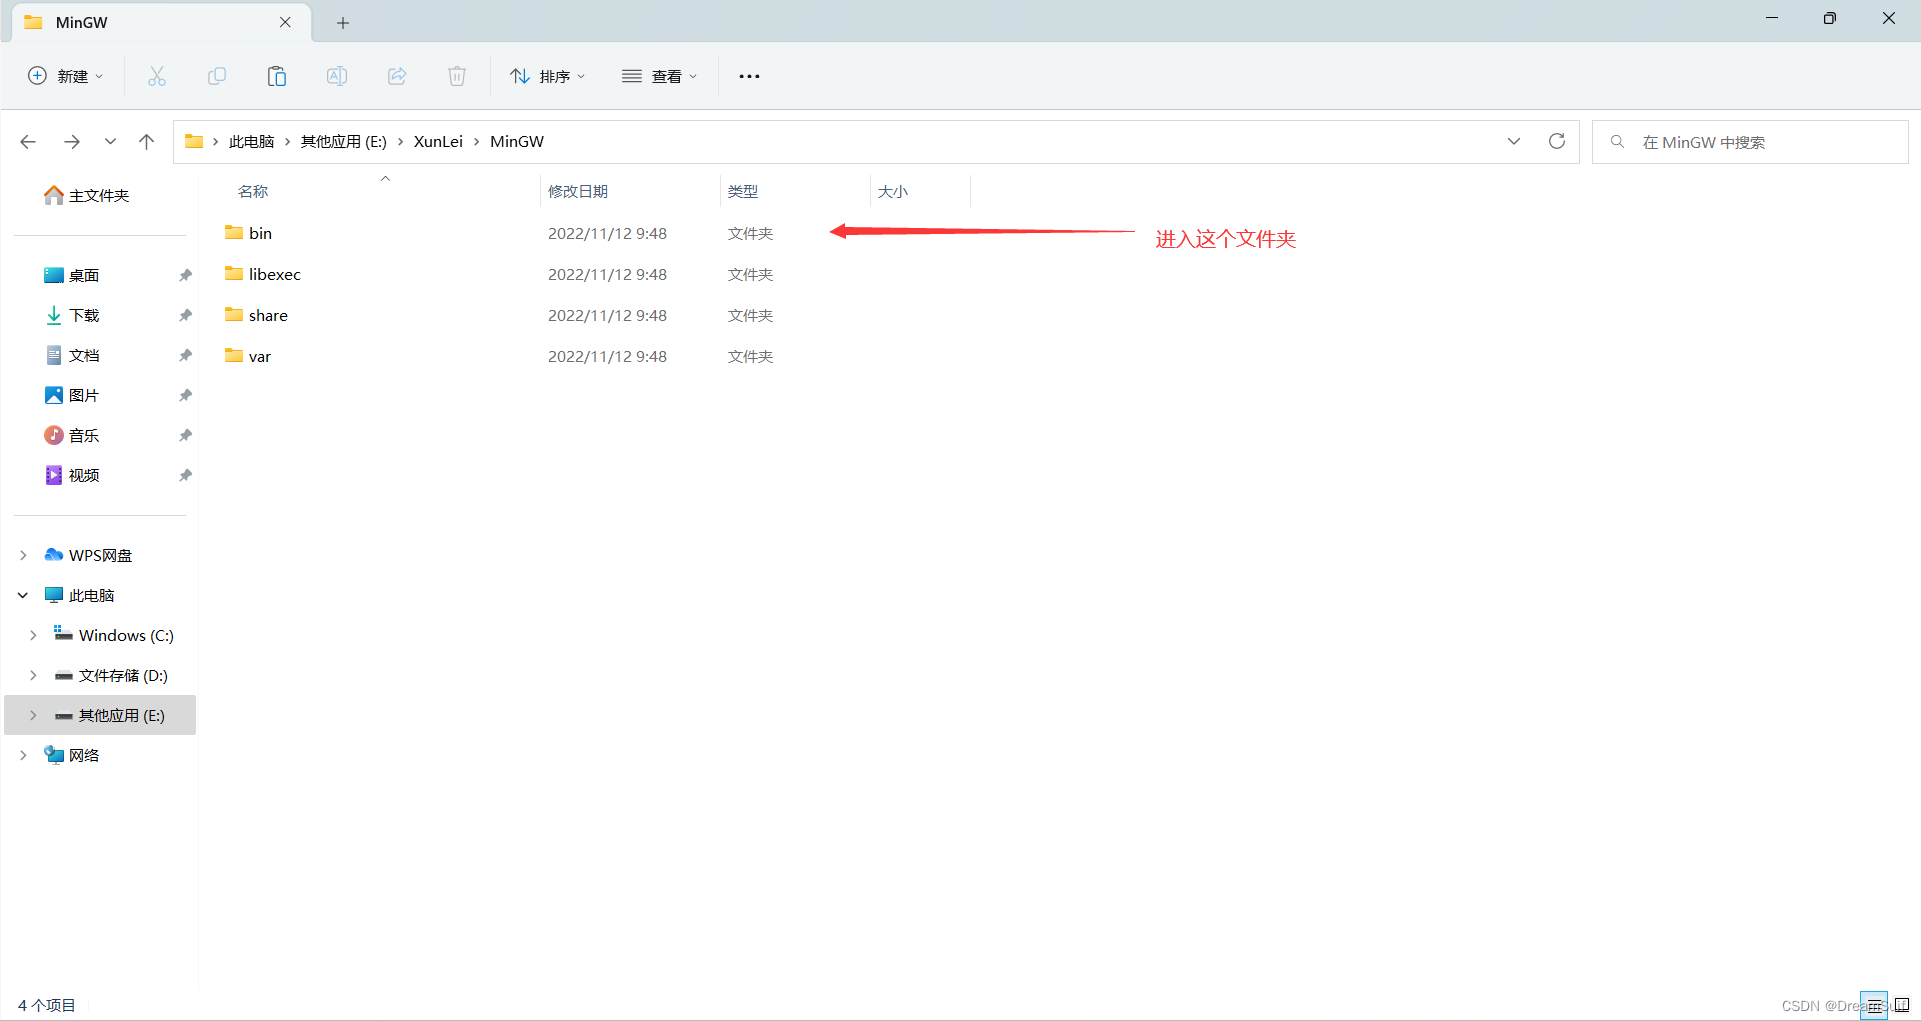The image size is (1921, 1021).
Task: Click the Cut scissors icon
Action: pyautogui.click(x=157, y=76)
